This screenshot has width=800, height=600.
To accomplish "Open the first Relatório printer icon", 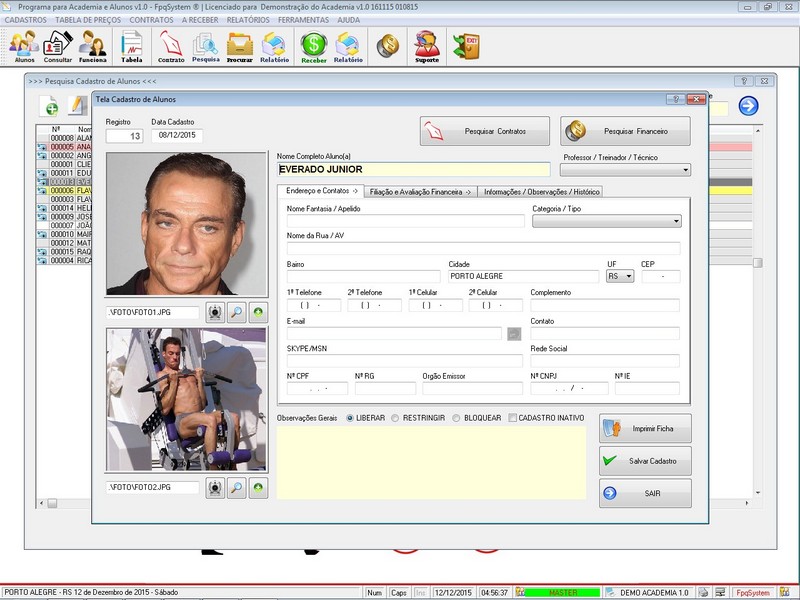I will coord(274,46).
